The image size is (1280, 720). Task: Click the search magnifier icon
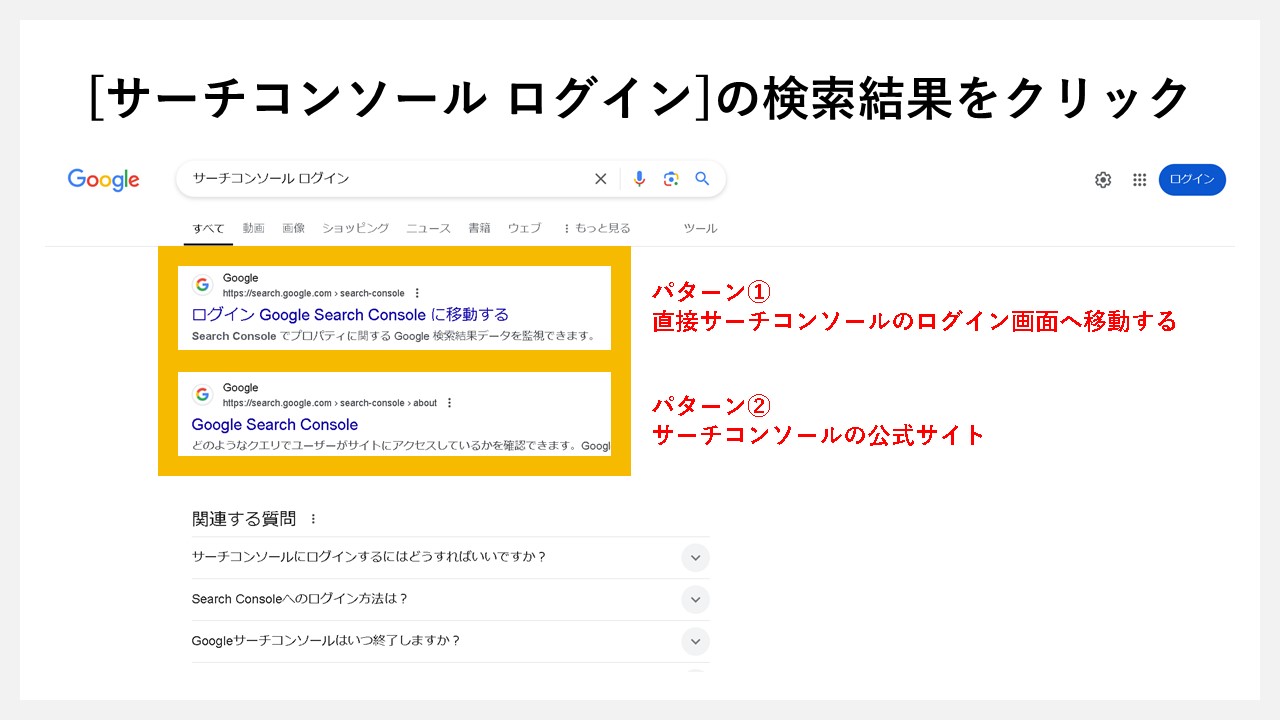701,178
